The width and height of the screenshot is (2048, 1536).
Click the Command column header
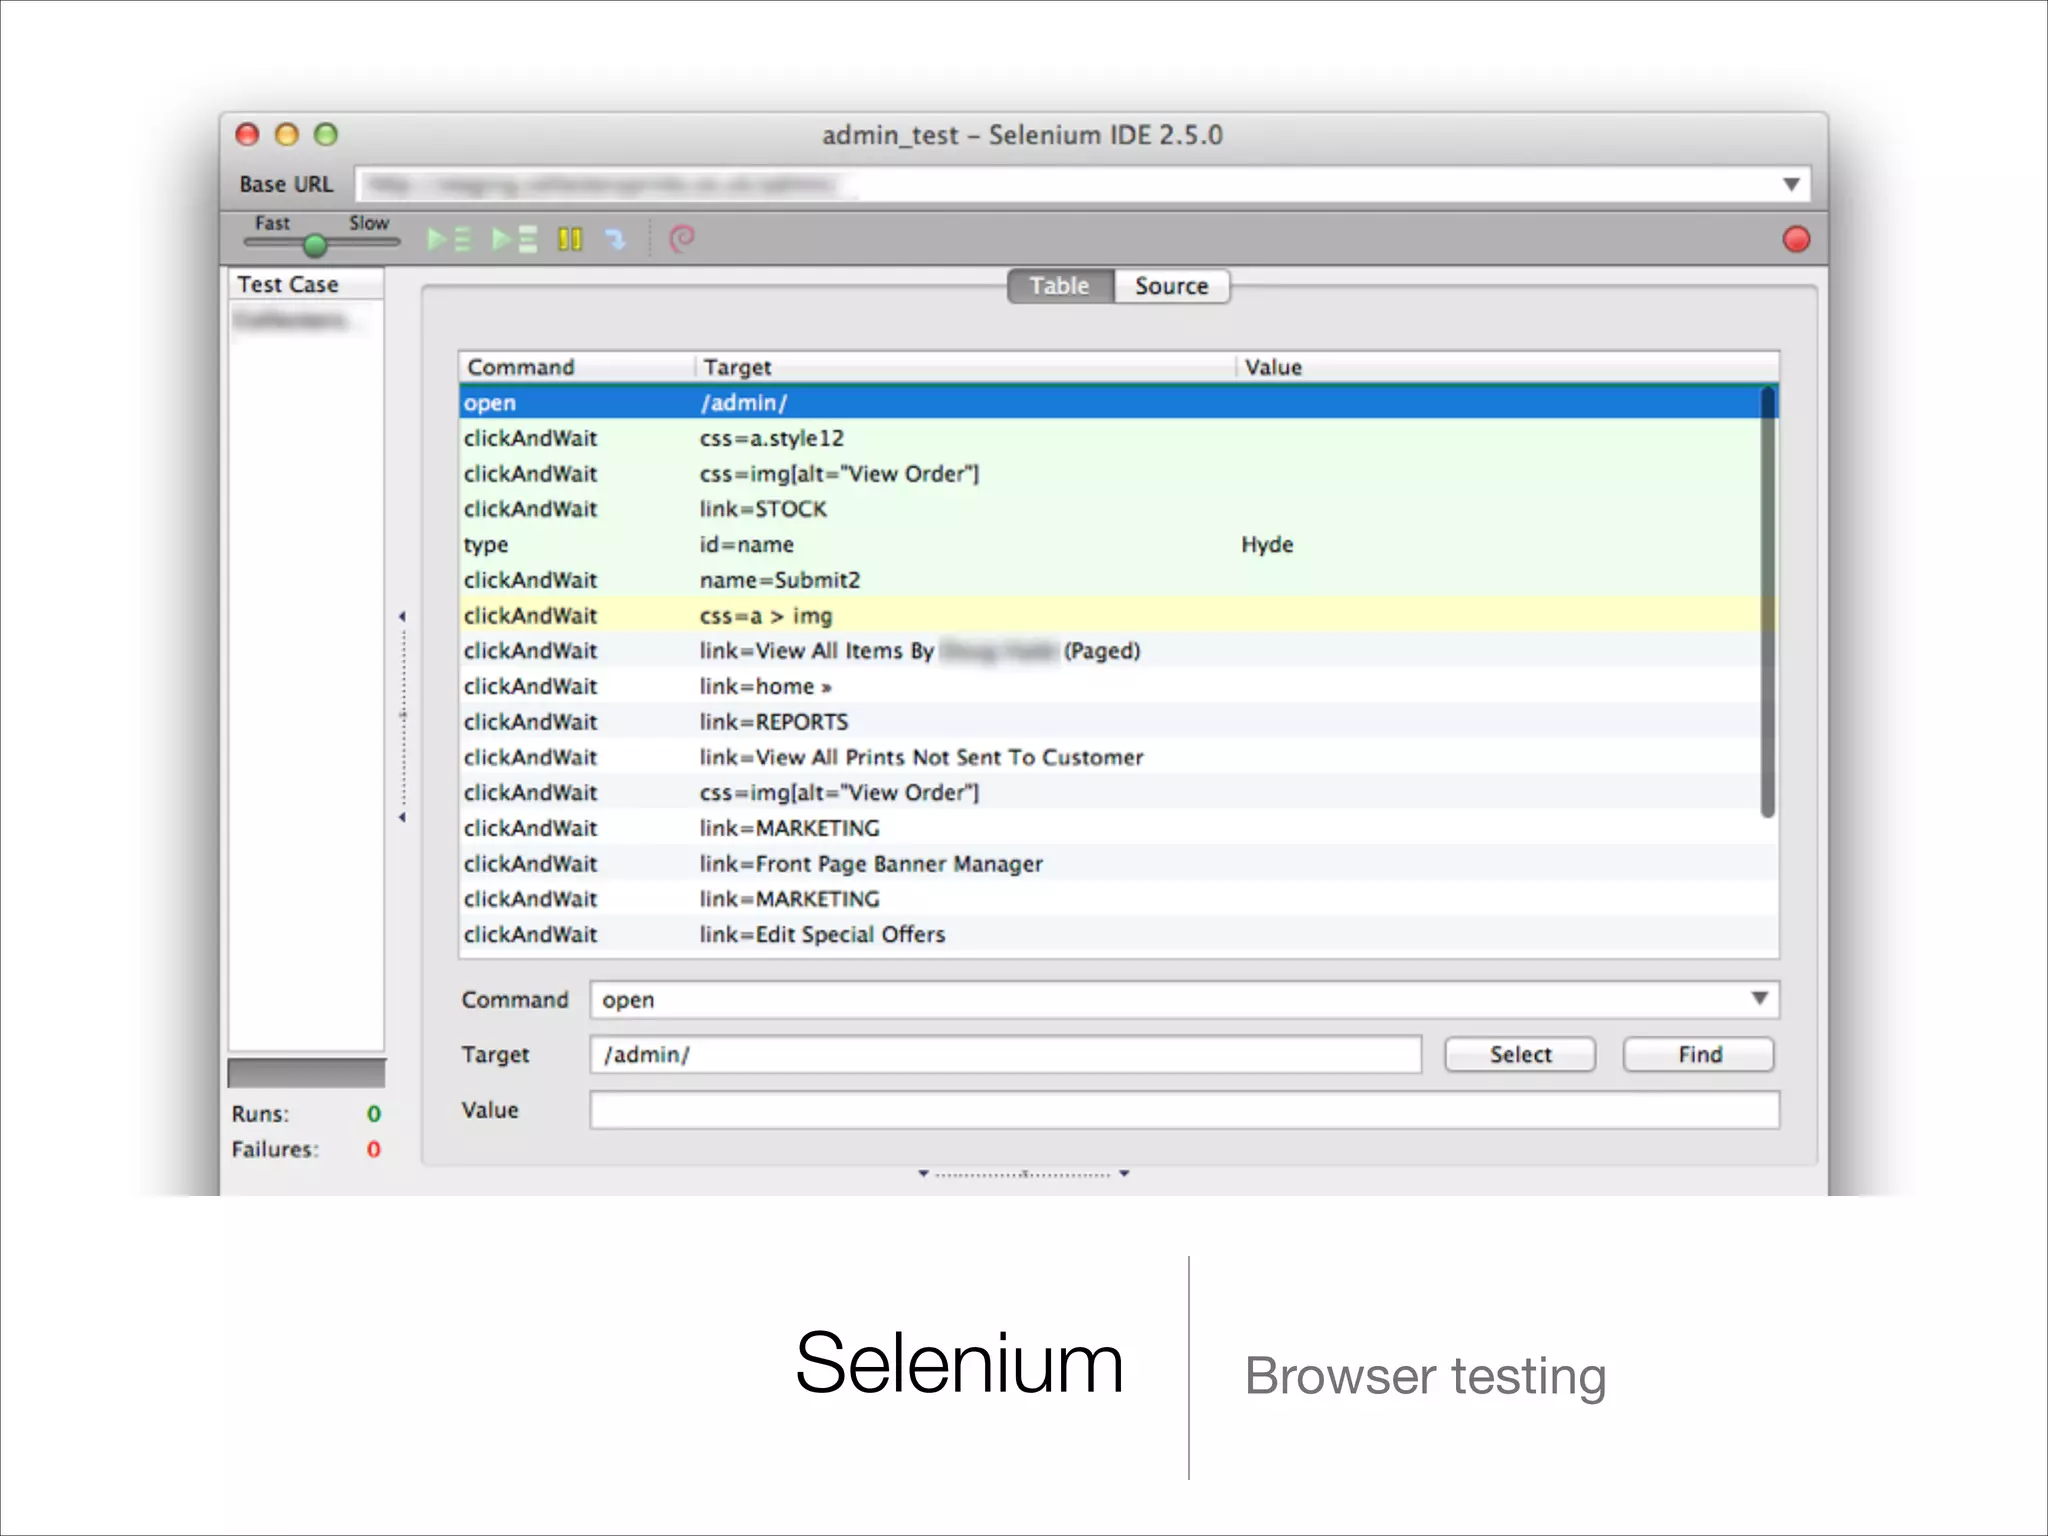point(577,367)
